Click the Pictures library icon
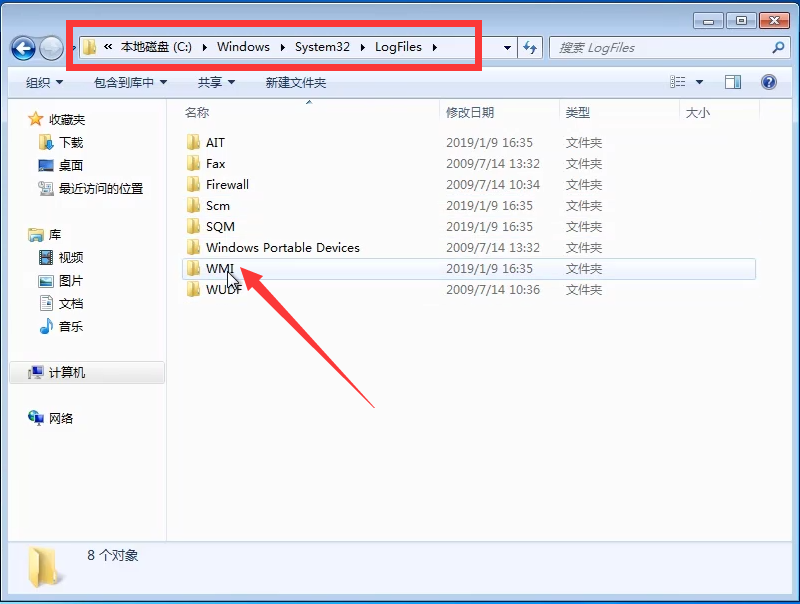The image size is (800, 604). (46, 281)
